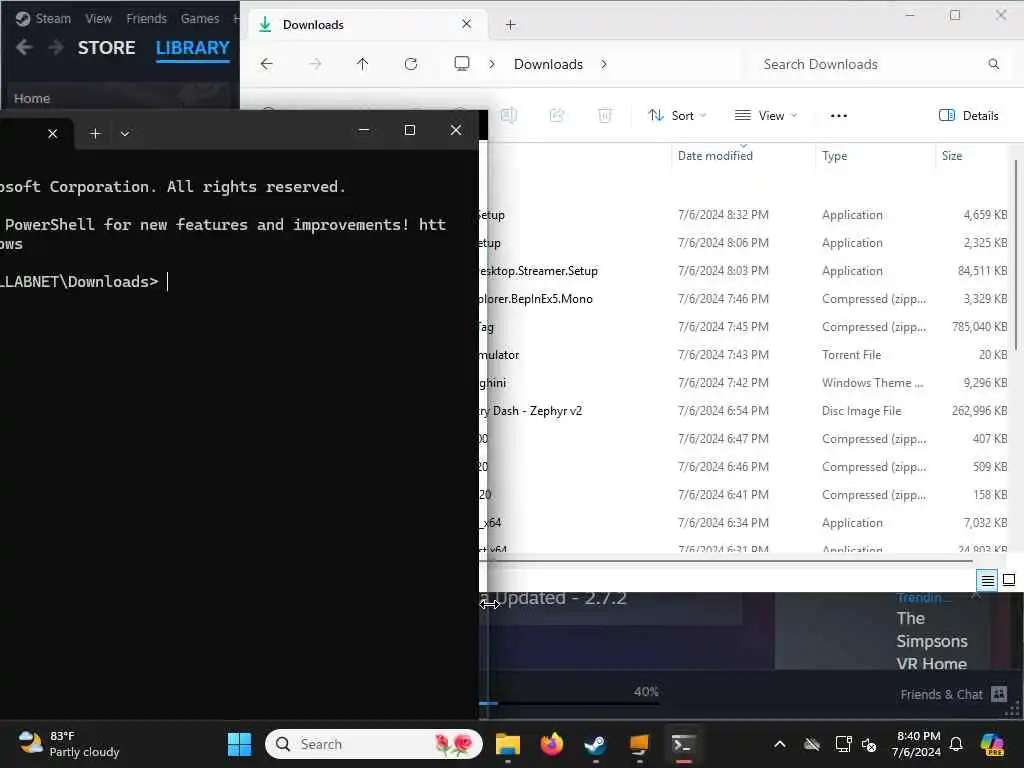1024x768 pixels.
Task: Select the Windows Theme file row
Action: tap(744, 383)
